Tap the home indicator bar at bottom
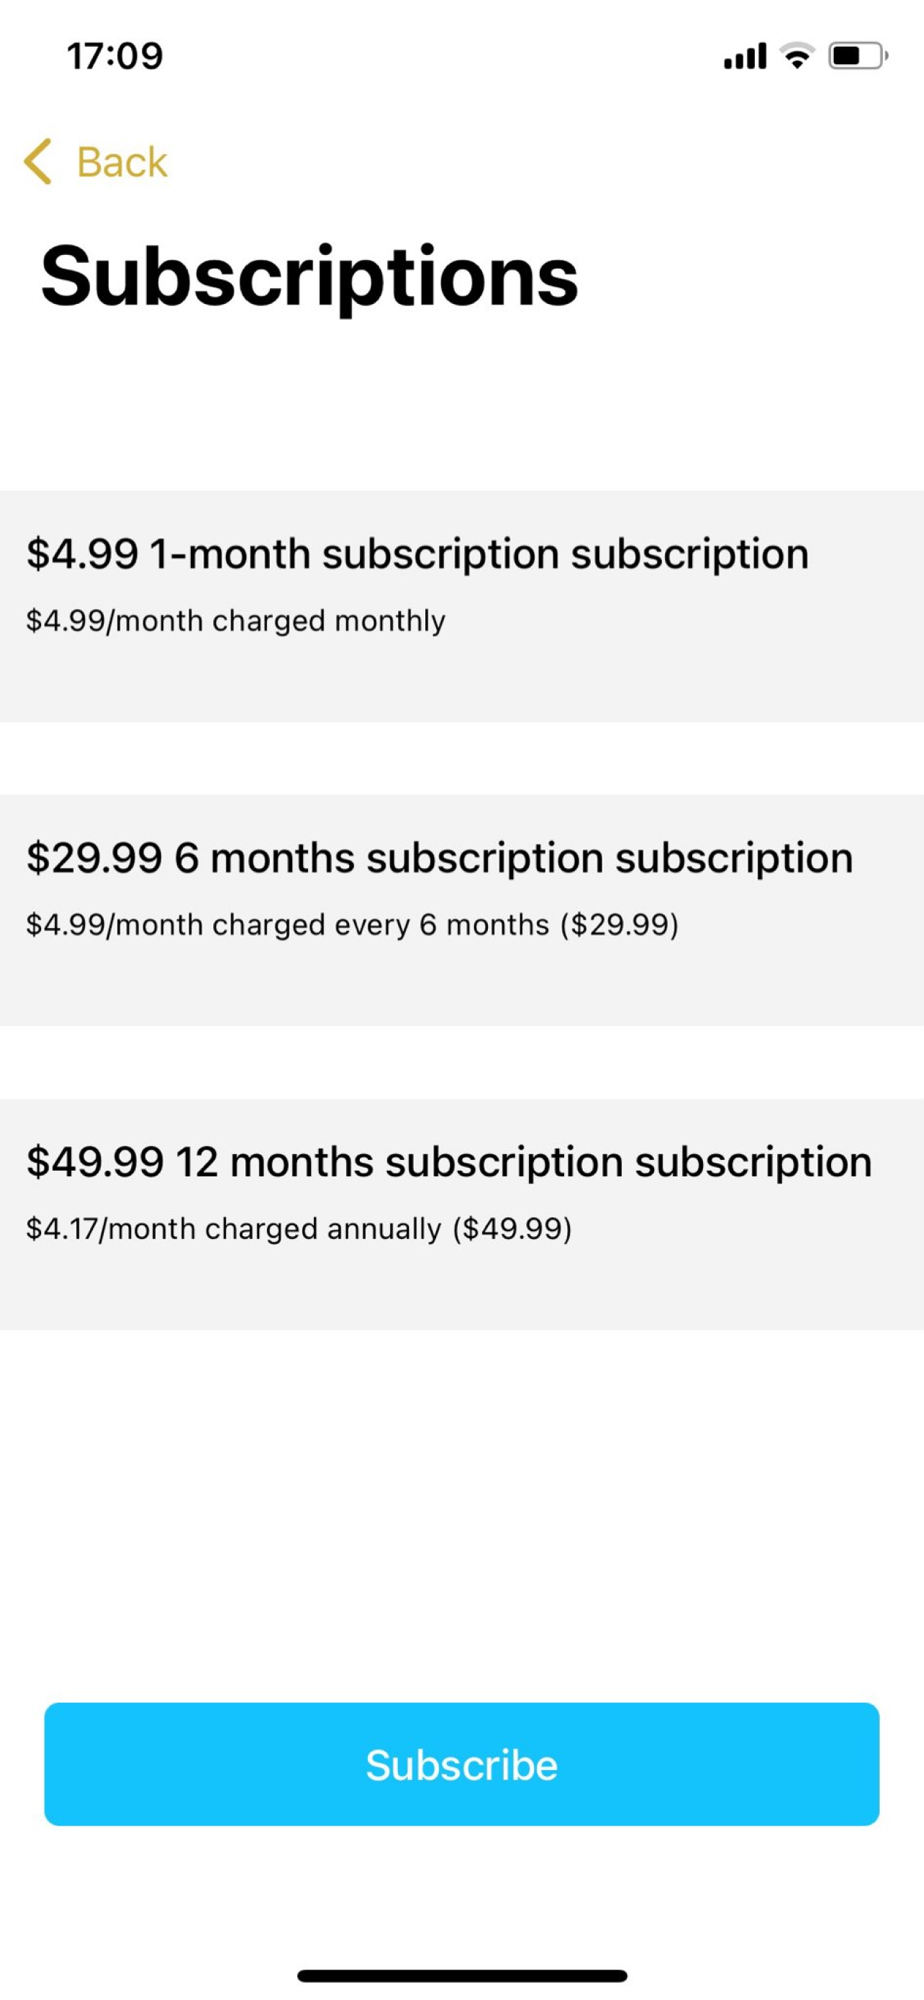924x2000 pixels. click(462, 1976)
